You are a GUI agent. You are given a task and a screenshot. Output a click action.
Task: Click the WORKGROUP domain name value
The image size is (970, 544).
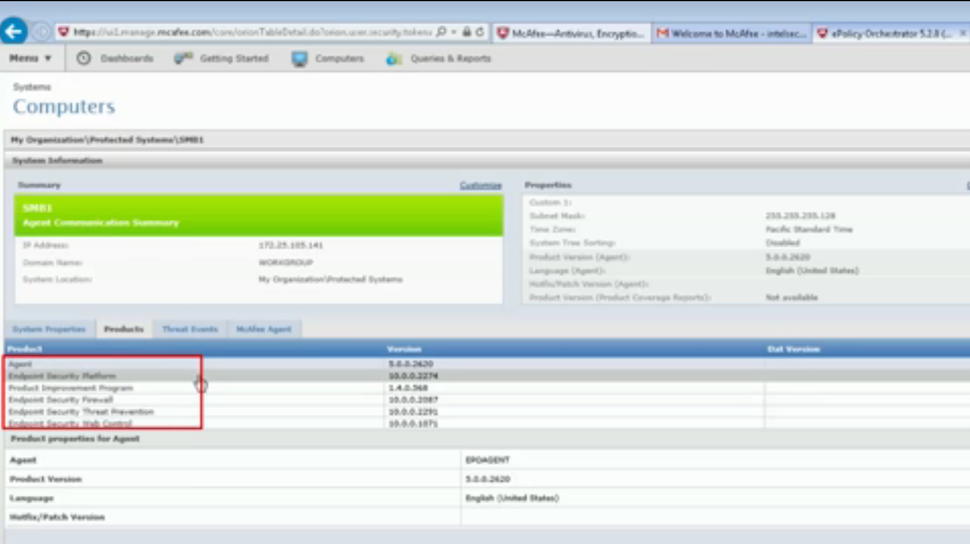click(286, 262)
